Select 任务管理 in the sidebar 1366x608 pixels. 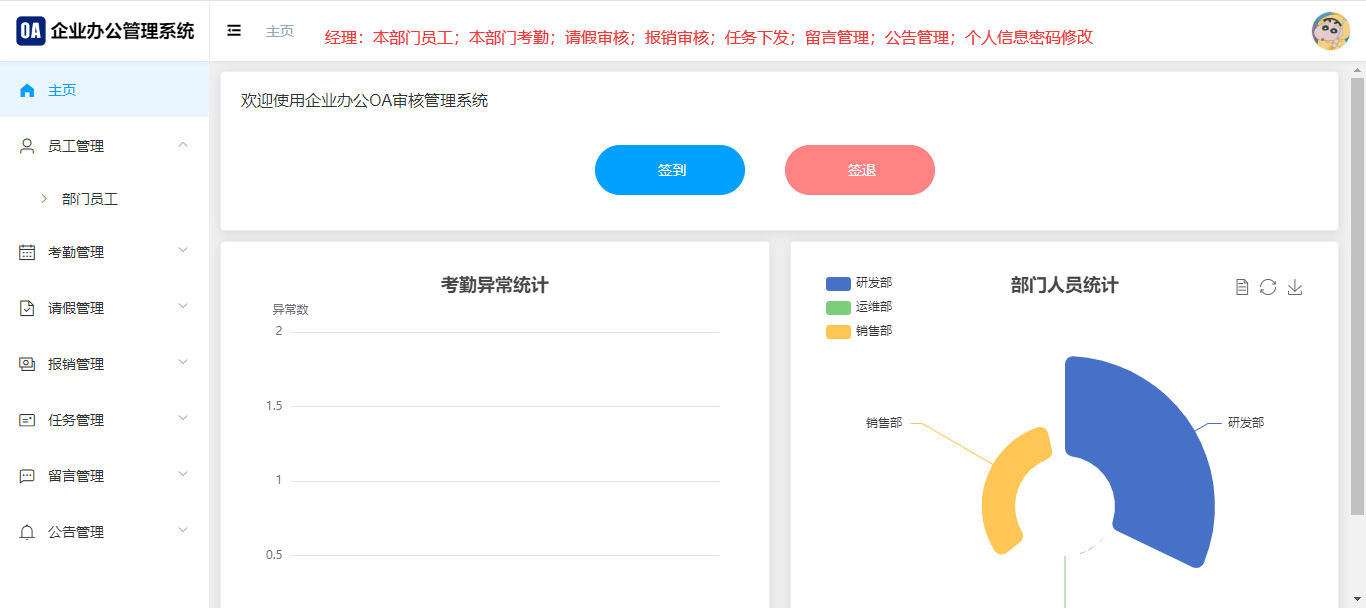[76, 420]
